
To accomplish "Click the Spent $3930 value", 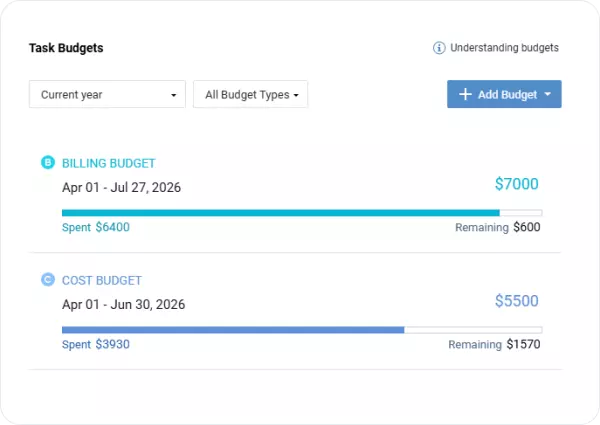I will pyautogui.click(x=96, y=344).
